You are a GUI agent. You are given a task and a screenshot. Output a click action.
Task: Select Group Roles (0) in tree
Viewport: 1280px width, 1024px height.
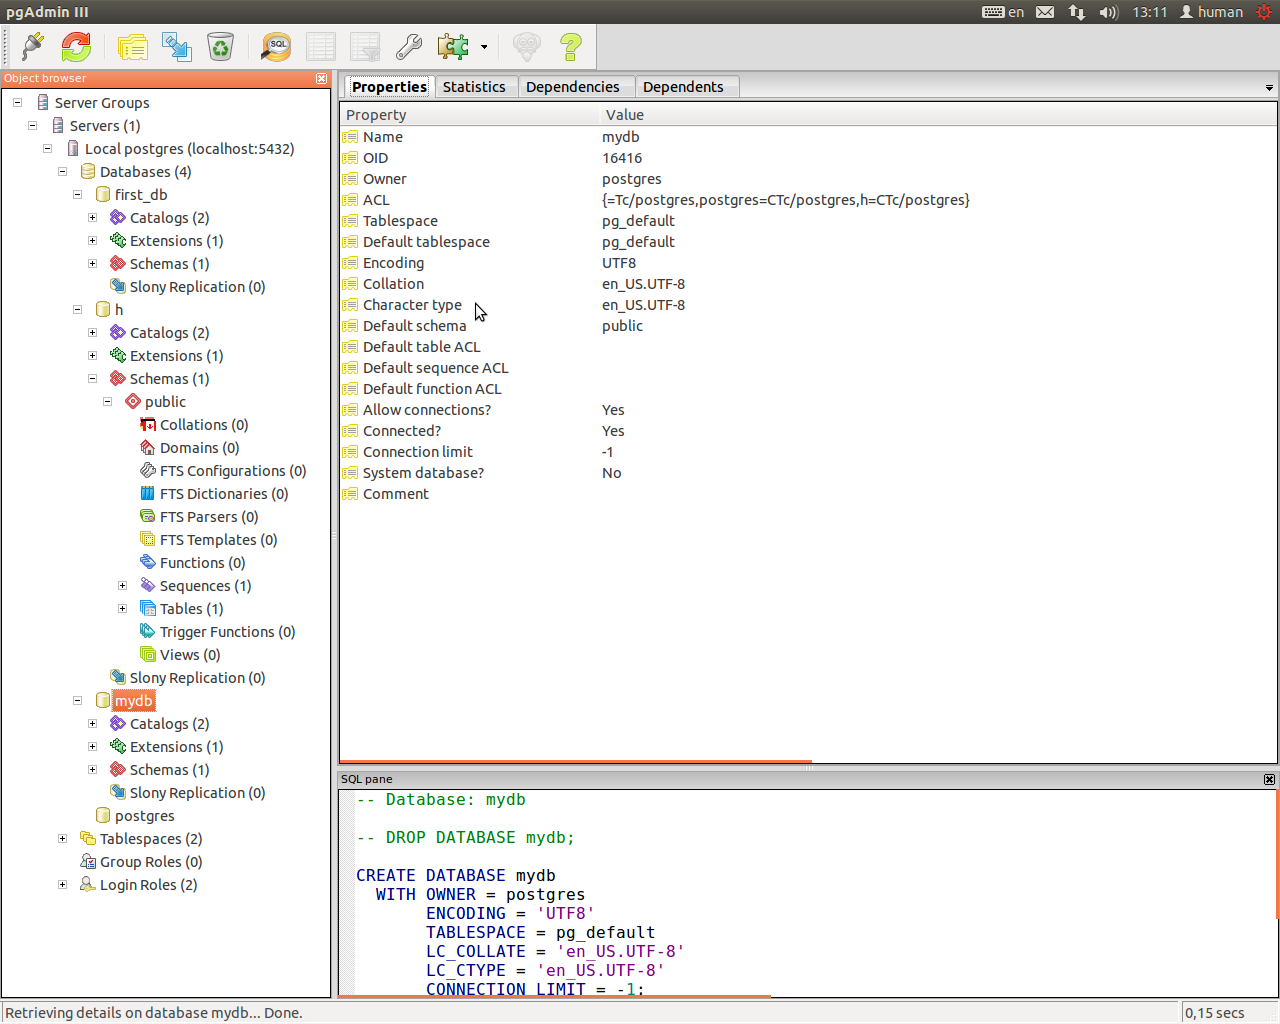(x=150, y=862)
